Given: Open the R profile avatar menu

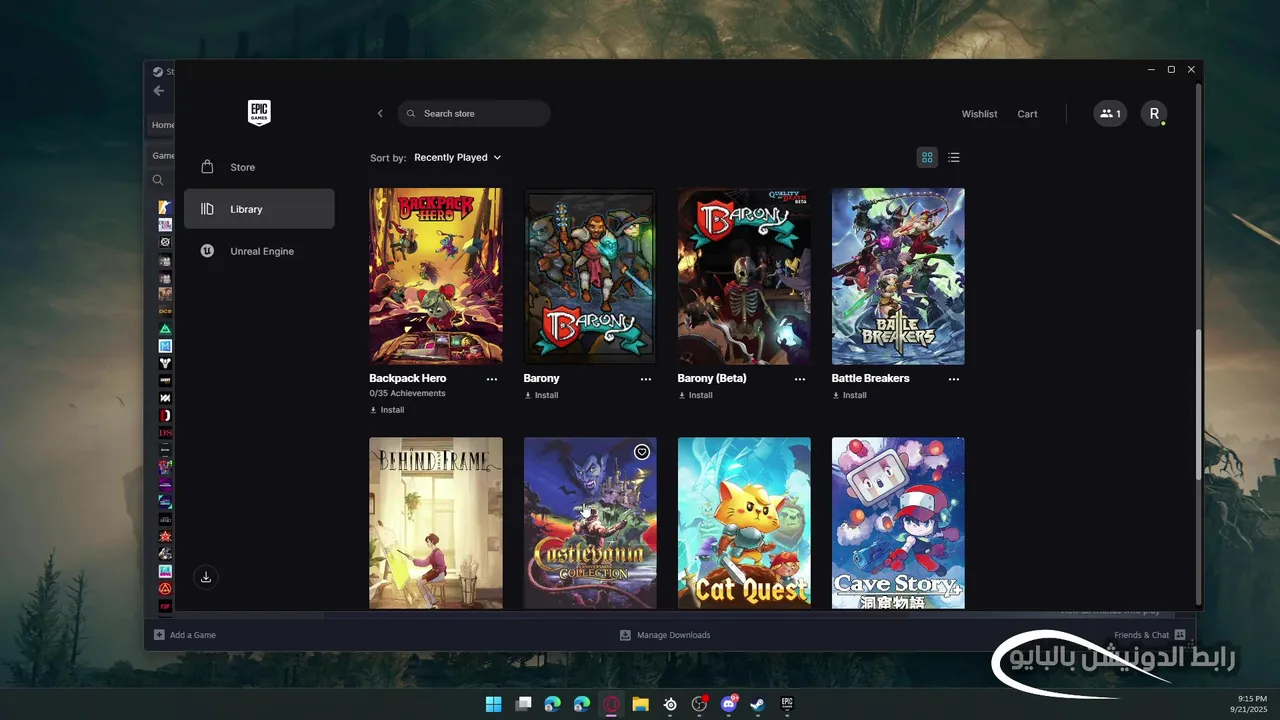Looking at the screenshot, I should click(x=1154, y=113).
